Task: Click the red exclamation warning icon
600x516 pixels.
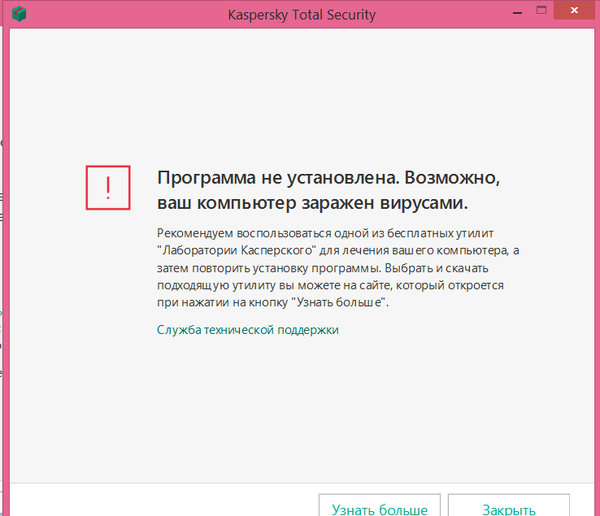Action: pos(108,188)
